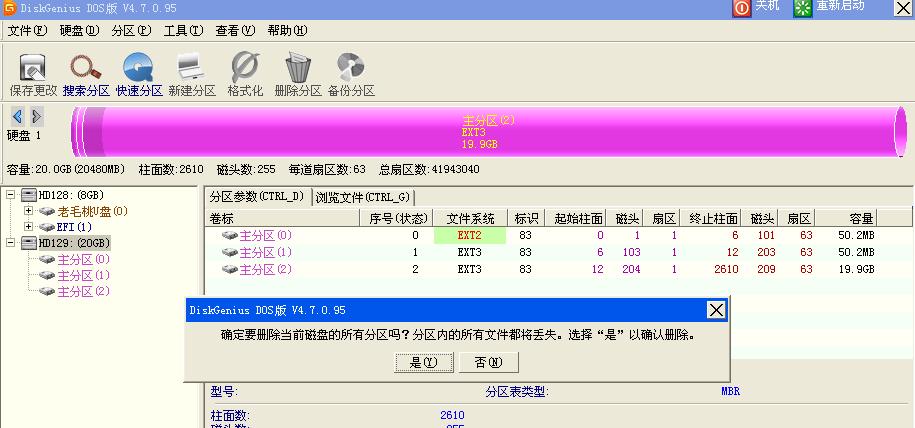Go to the next disk with the right arrow

point(36,116)
